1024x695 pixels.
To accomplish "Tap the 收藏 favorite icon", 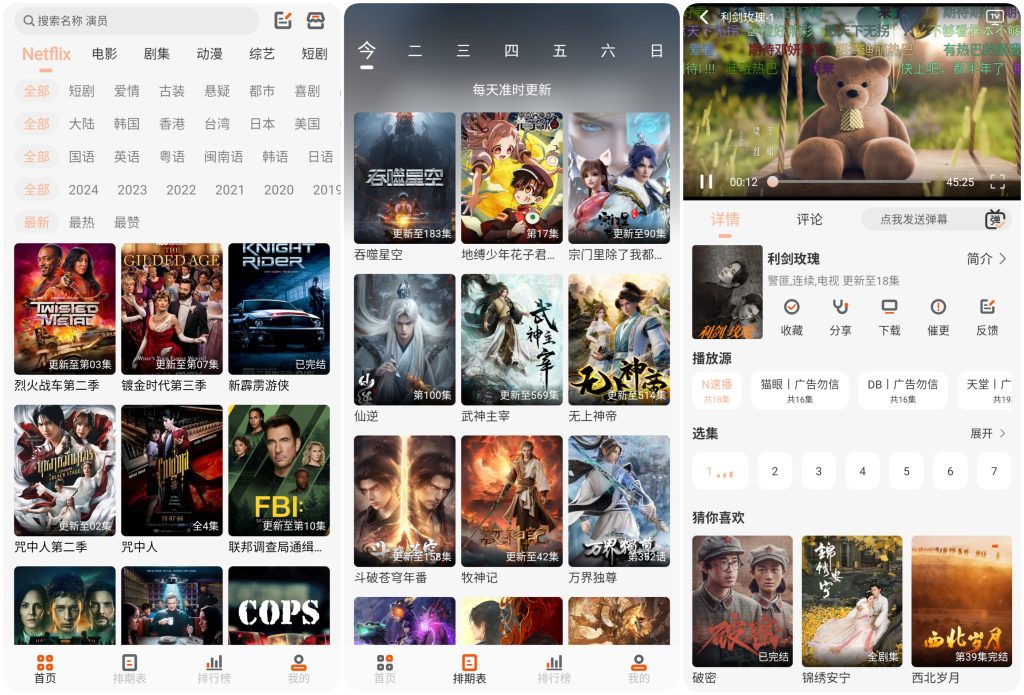I will (792, 307).
